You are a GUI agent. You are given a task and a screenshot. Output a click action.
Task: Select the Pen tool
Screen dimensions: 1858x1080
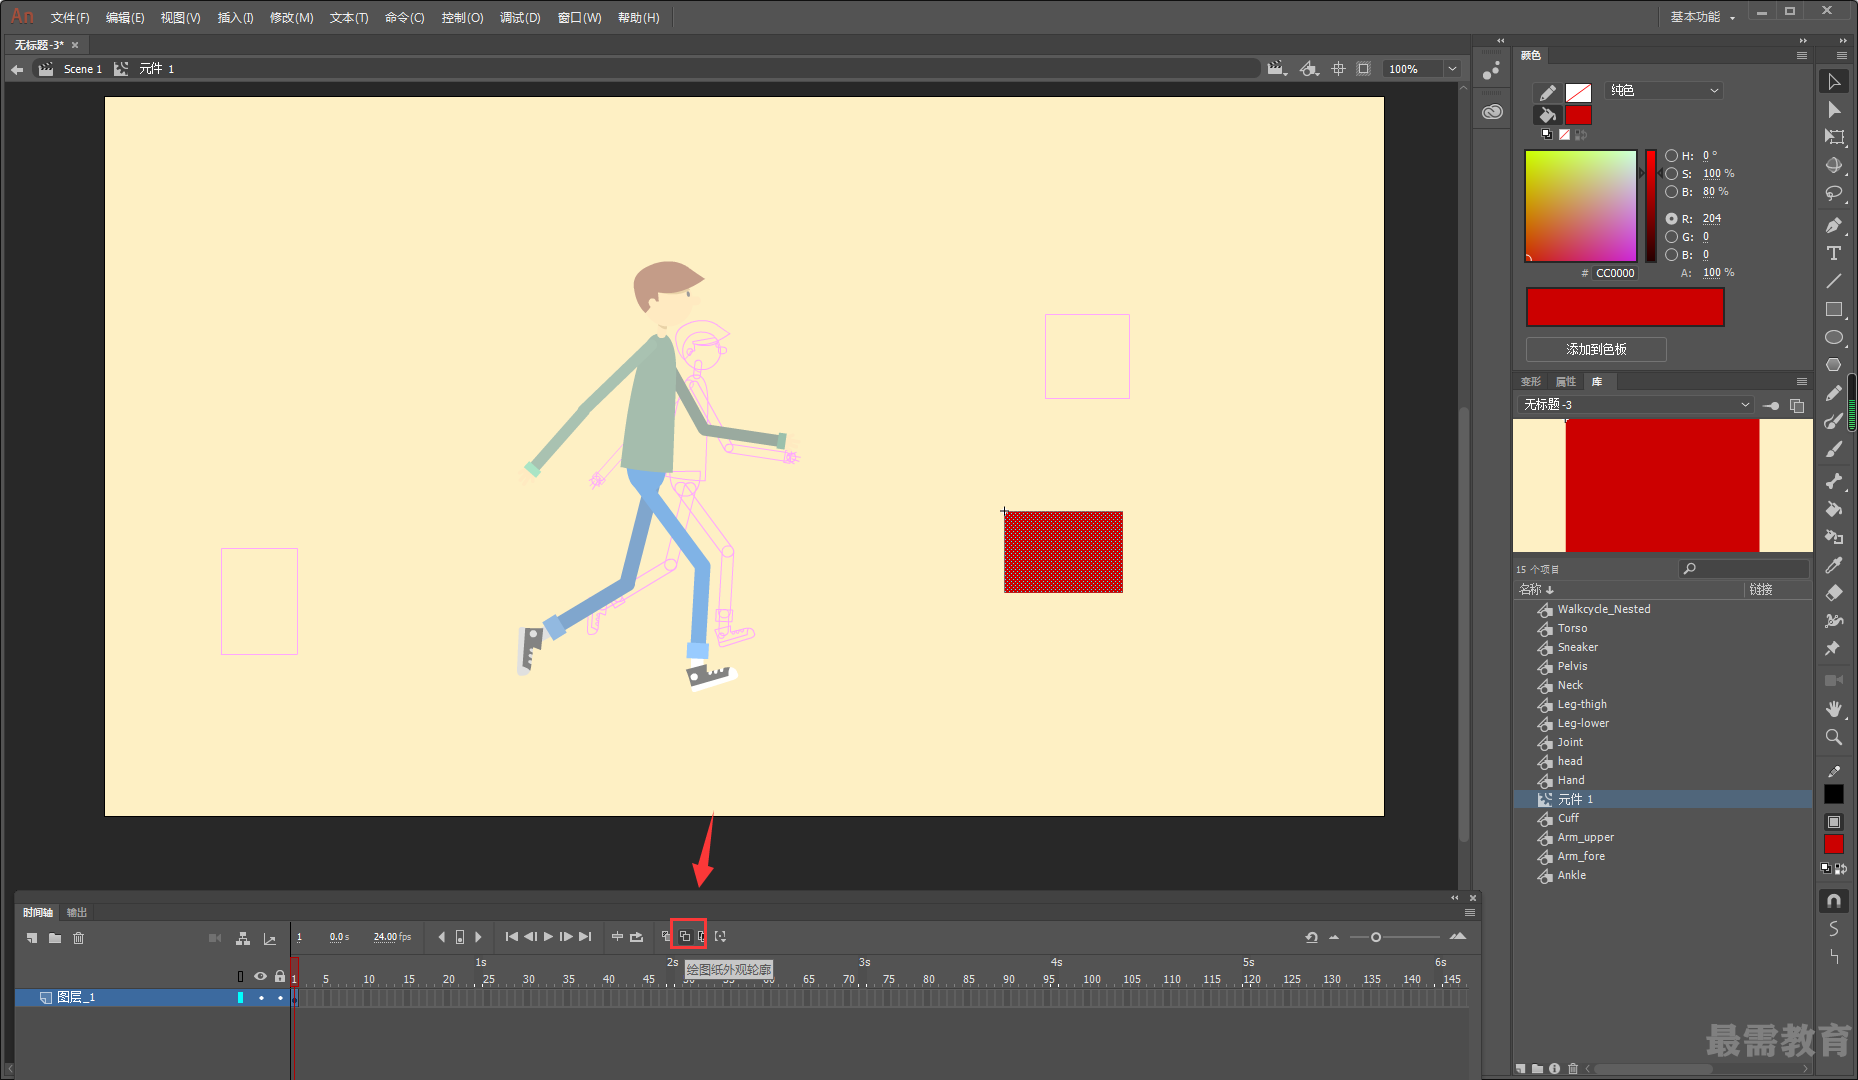coord(1834,226)
